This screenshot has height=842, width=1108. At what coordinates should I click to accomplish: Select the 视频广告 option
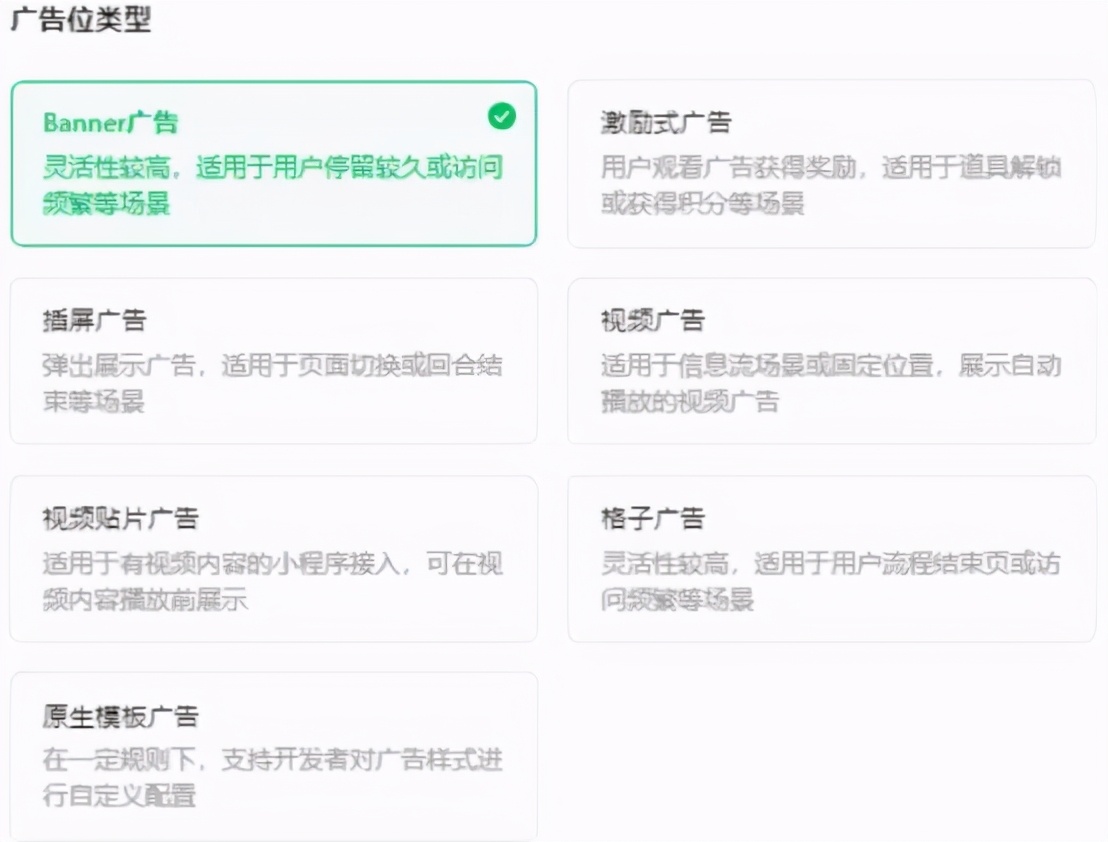(x=835, y=360)
